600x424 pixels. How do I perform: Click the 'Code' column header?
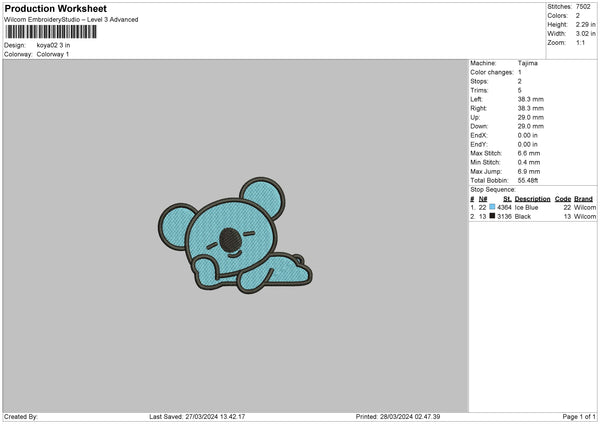[x=563, y=199]
